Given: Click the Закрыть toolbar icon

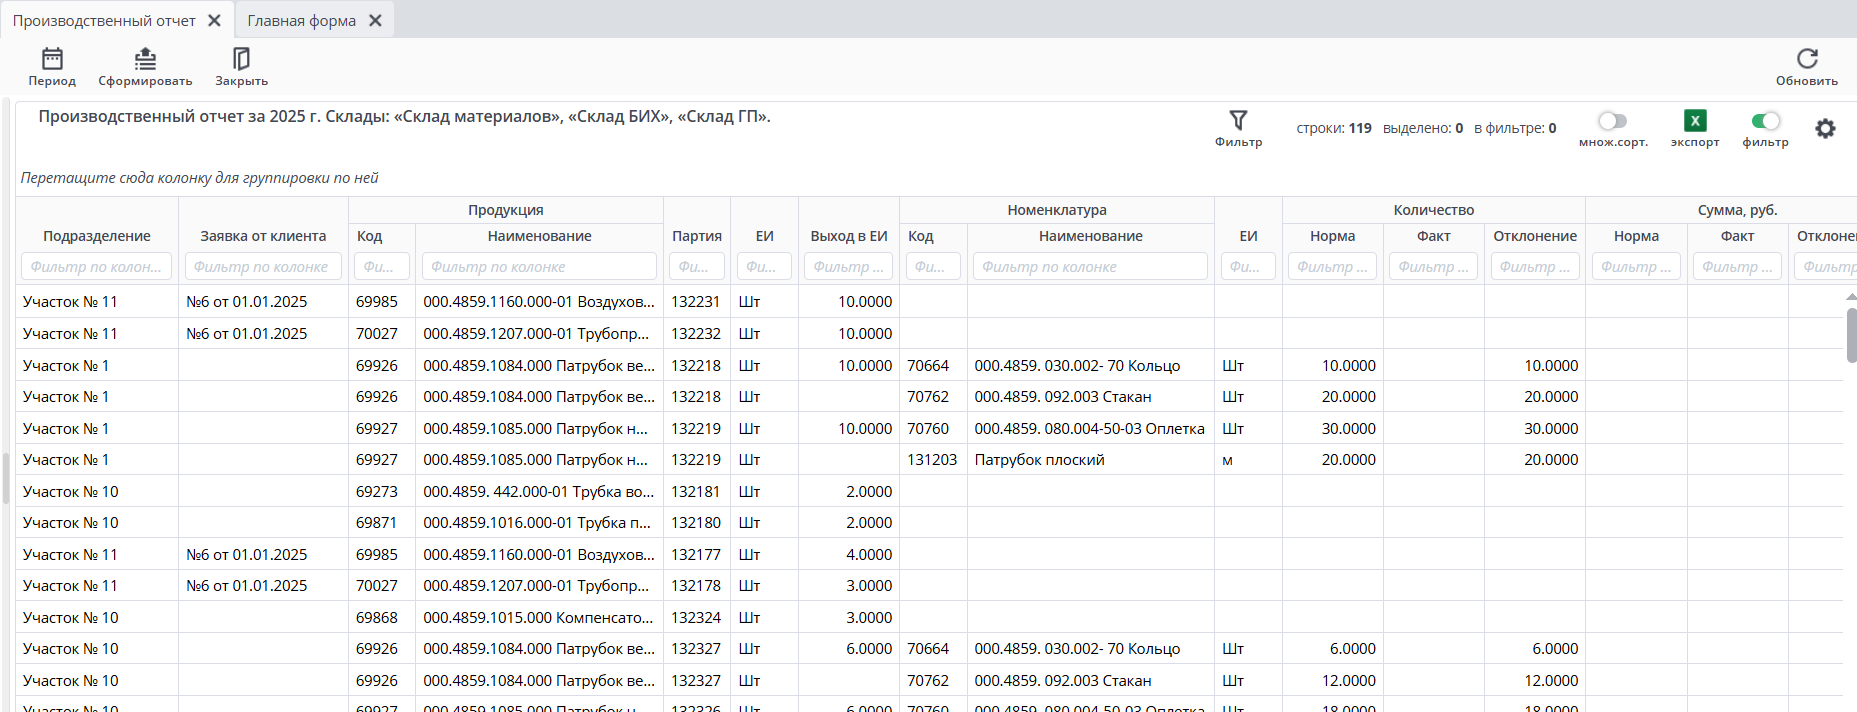Looking at the screenshot, I should coord(241,60).
